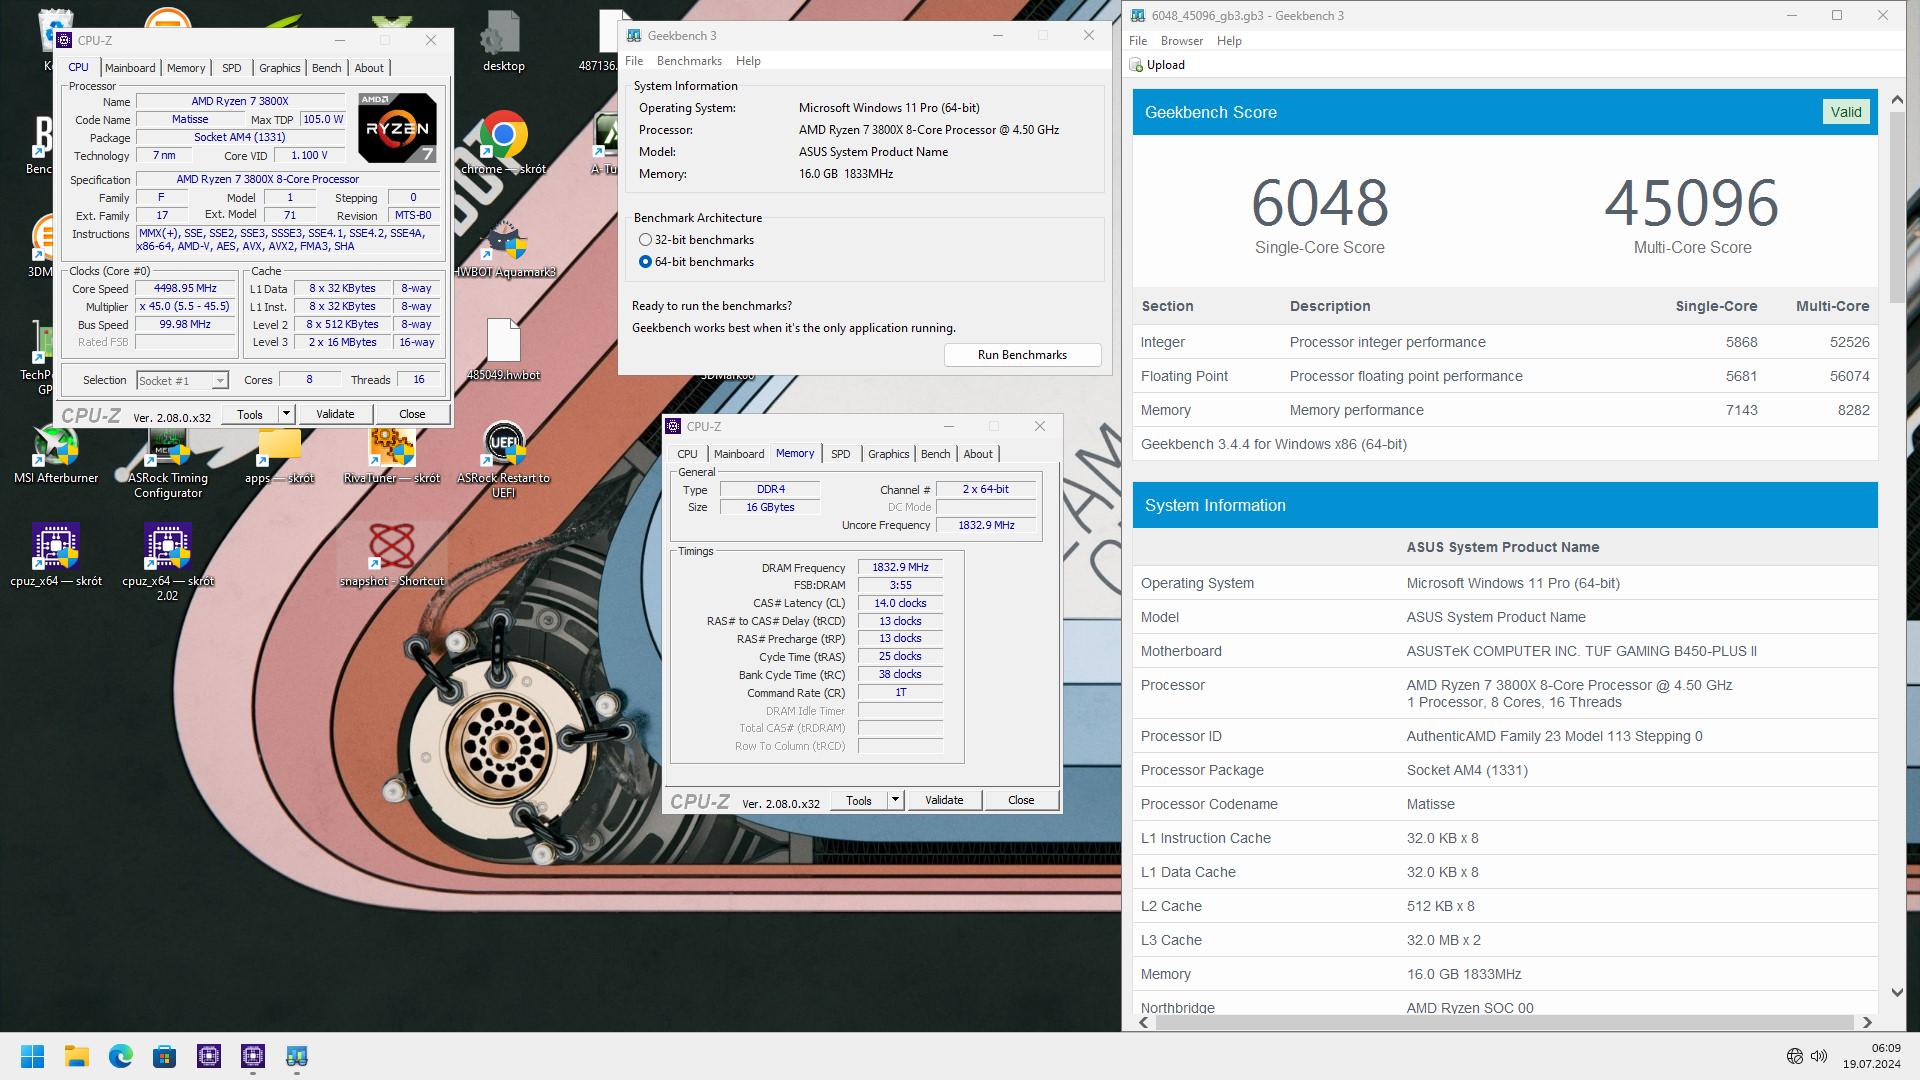Click the DRAM Frequency value field
1920x1080 pixels.
point(900,568)
